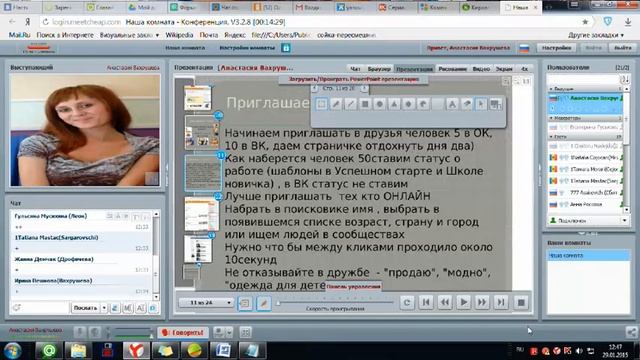
Task: Go to the next slide (fast forward)
Action: [x=482, y=302]
